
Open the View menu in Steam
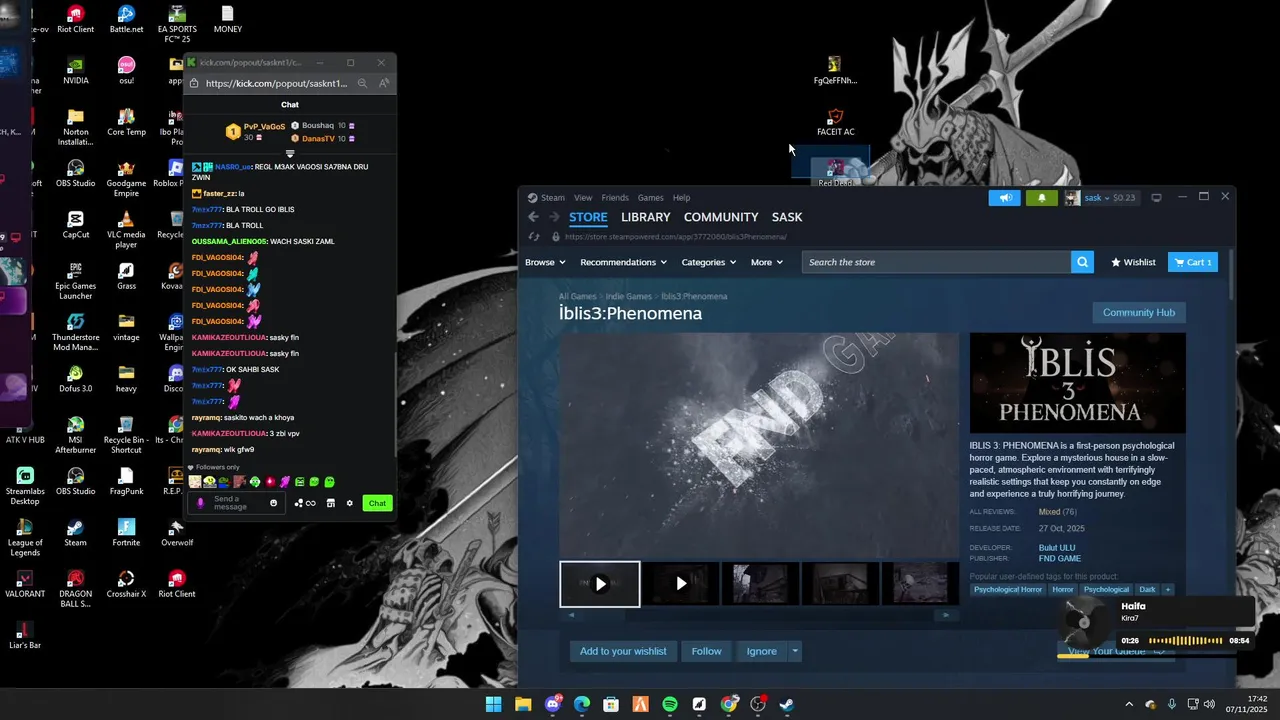coord(583,198)
